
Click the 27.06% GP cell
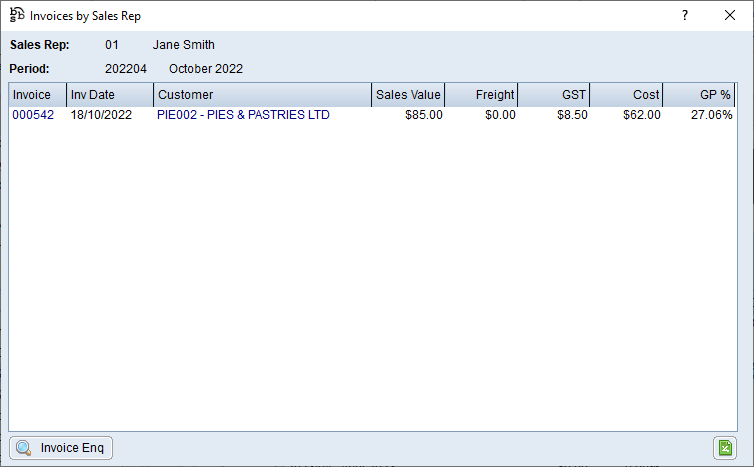(712, 115)
